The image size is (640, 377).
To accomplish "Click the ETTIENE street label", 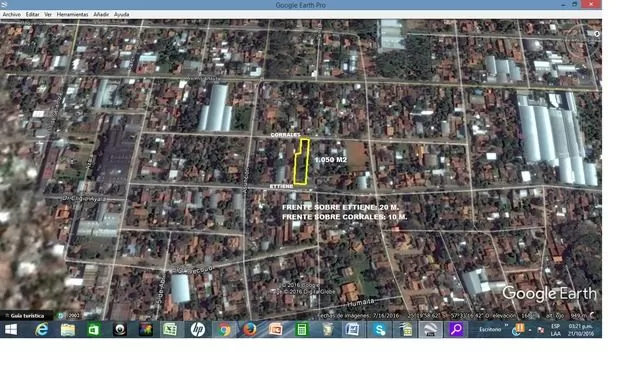I will click(281, 186).
